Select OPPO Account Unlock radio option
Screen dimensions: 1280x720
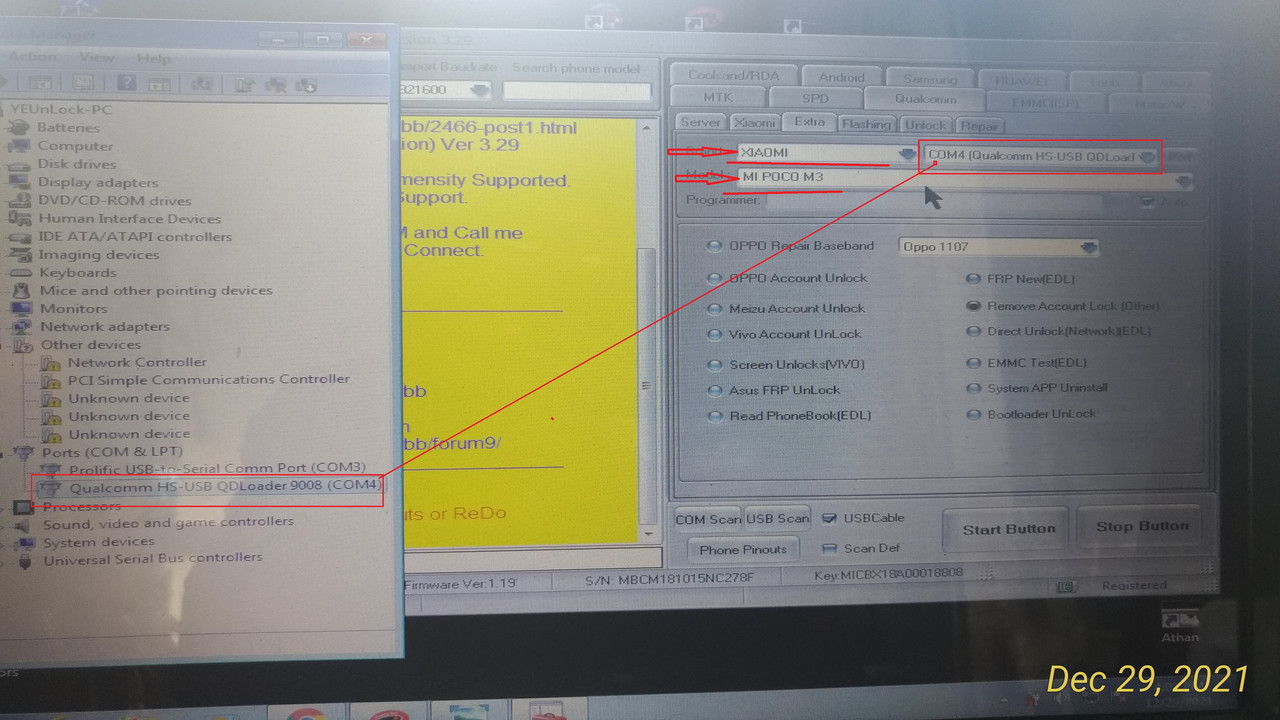(x=714, y=278)
